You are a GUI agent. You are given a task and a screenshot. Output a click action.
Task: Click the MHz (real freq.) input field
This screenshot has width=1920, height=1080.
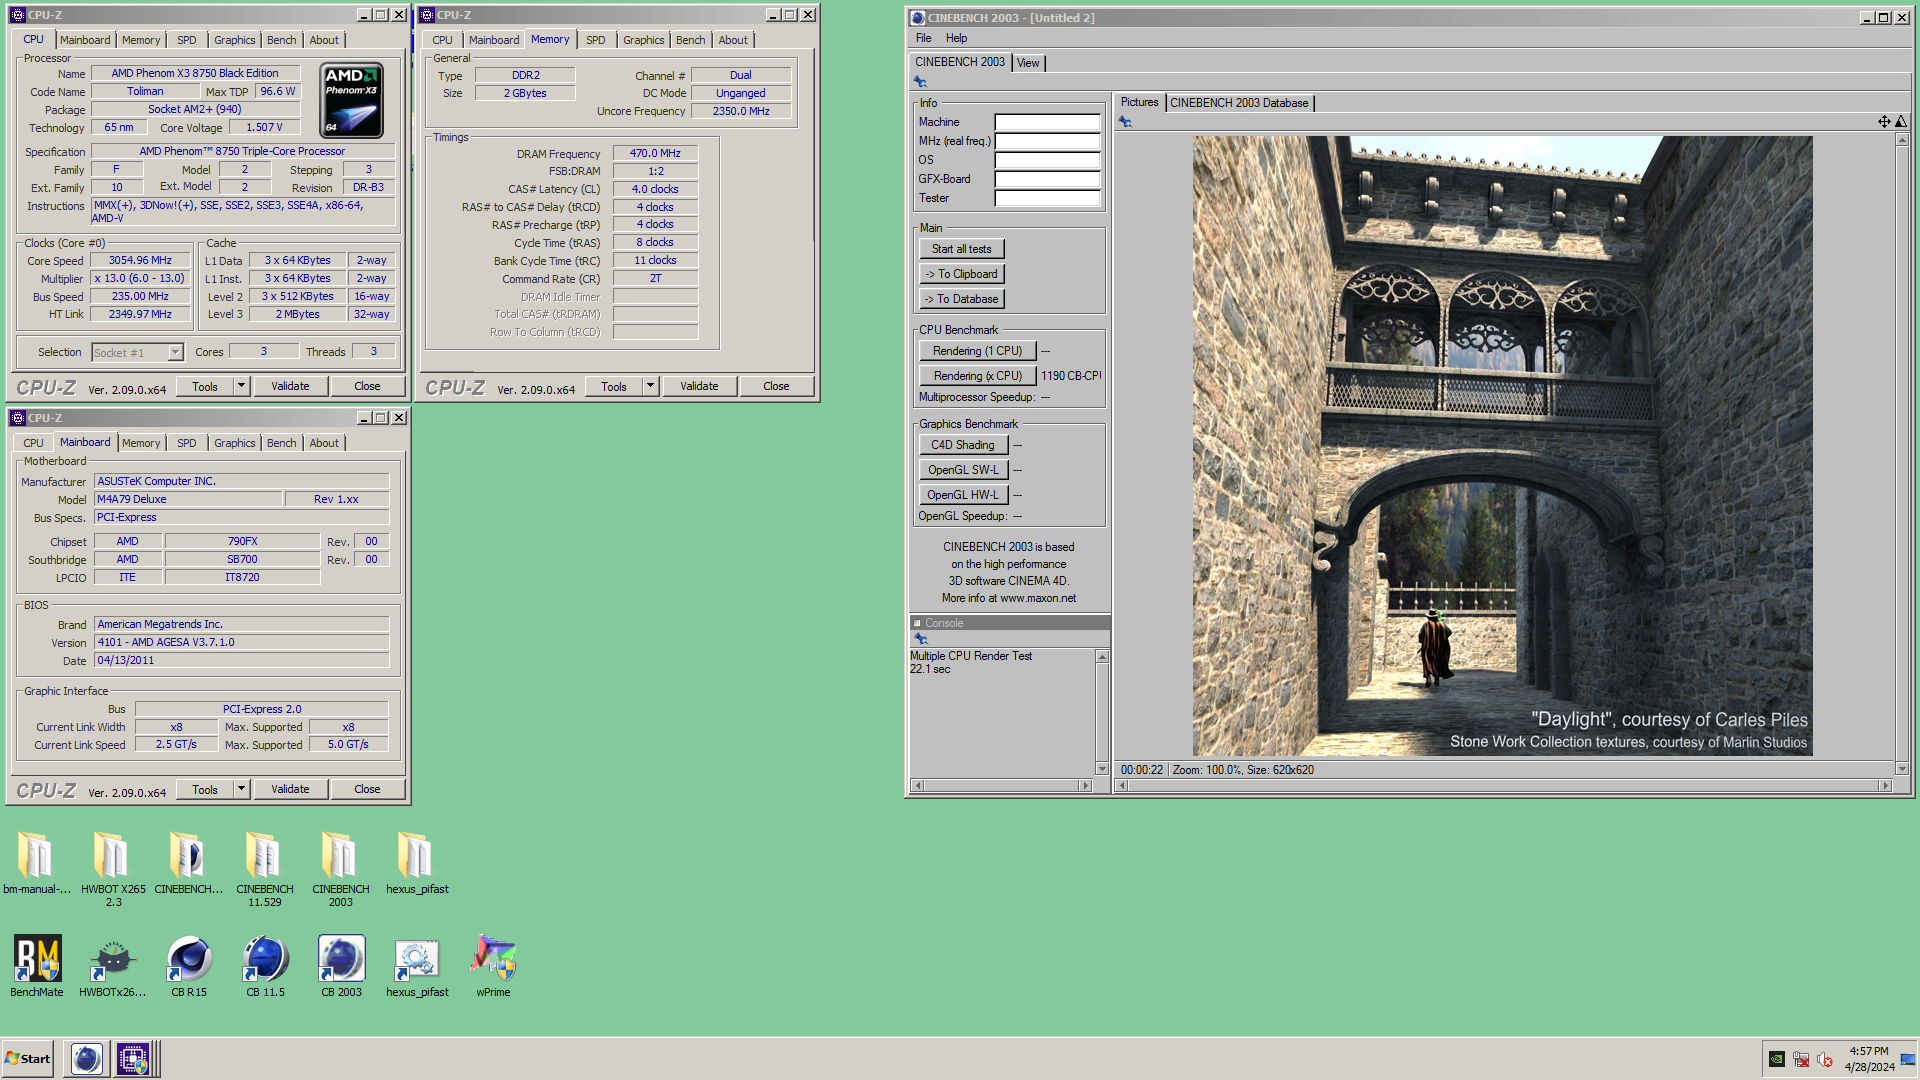[x=1047, y=141]
